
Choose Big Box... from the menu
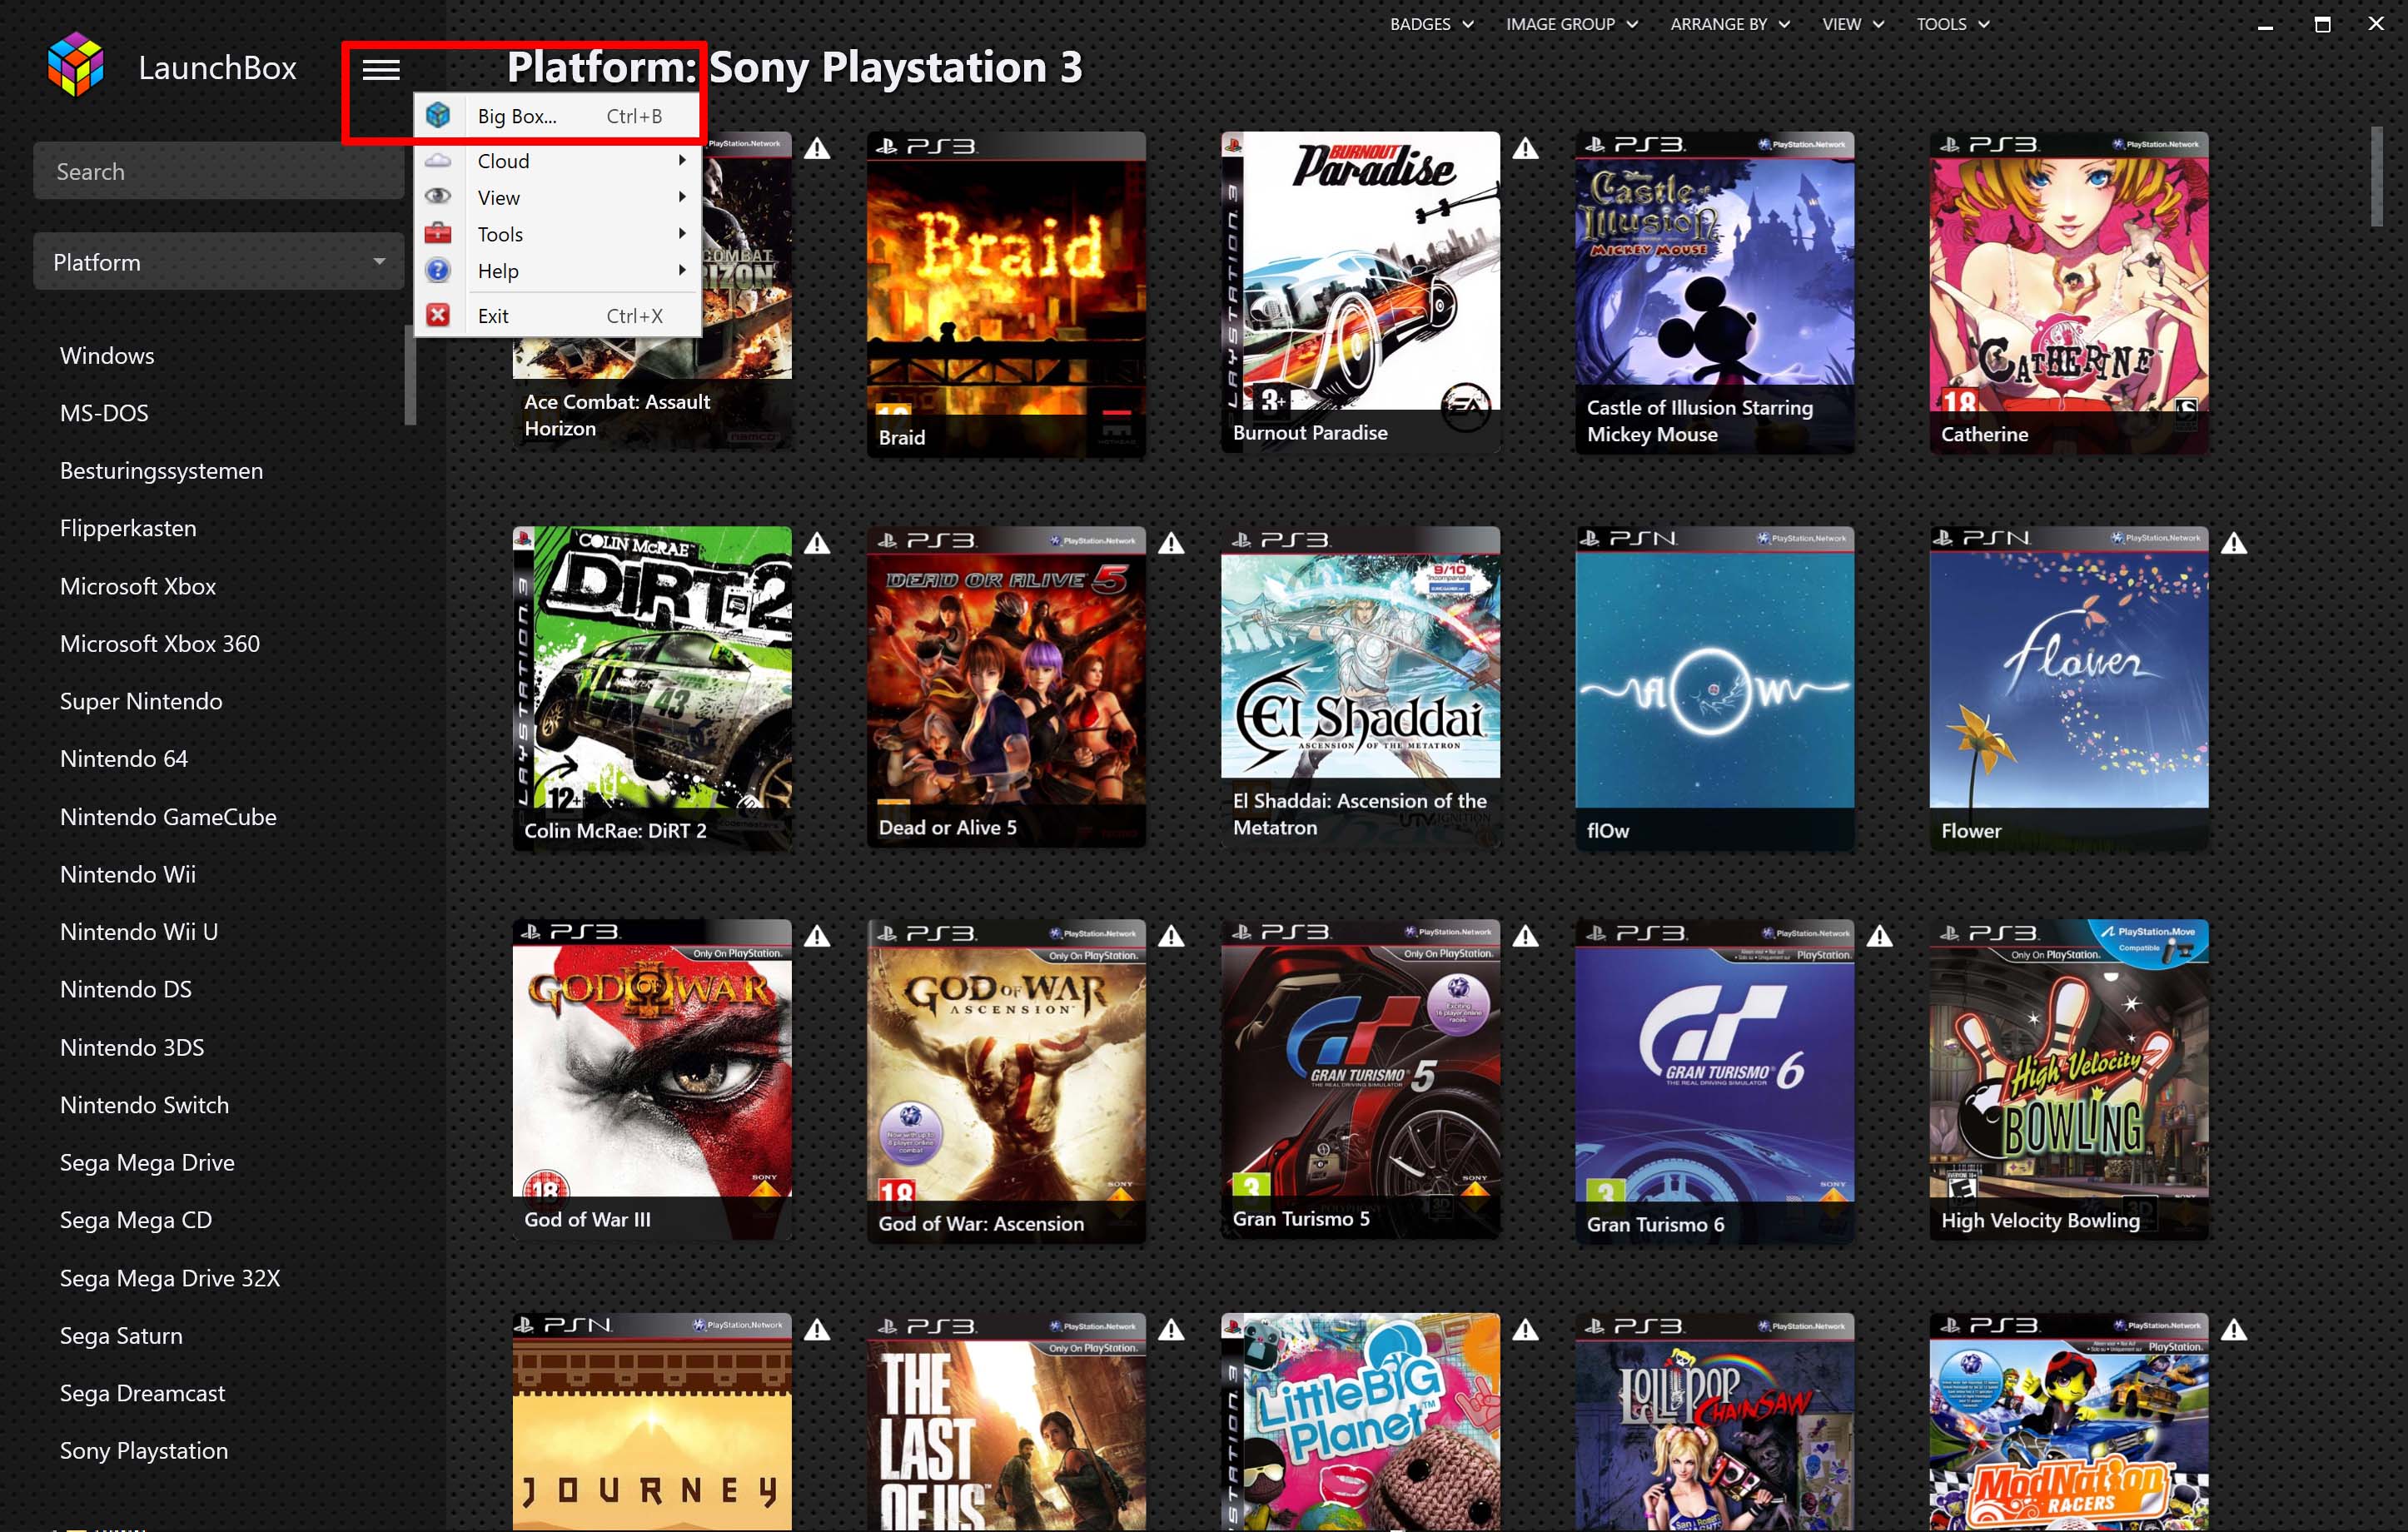[558, 116]
